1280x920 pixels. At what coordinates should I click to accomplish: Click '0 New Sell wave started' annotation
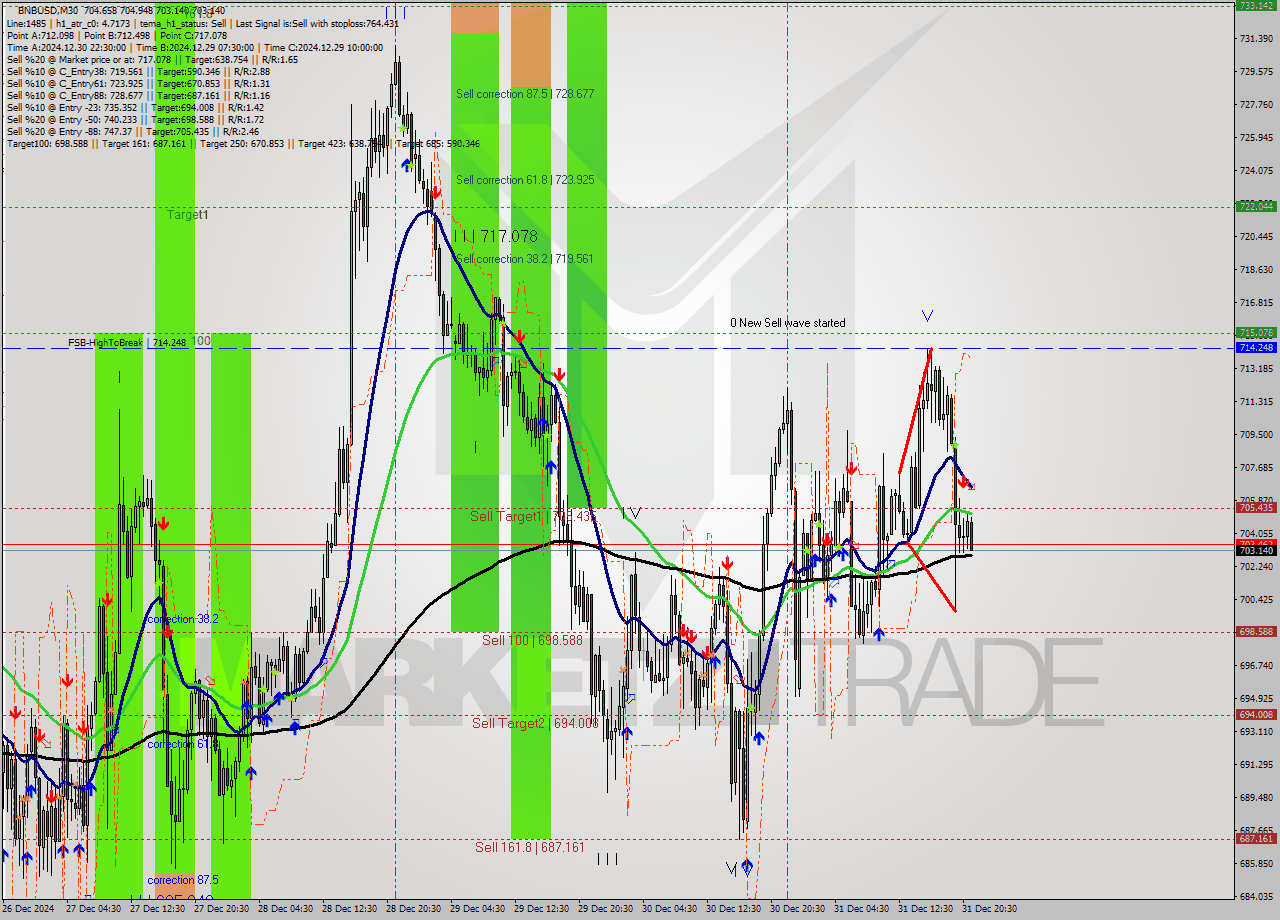(787, 323)
